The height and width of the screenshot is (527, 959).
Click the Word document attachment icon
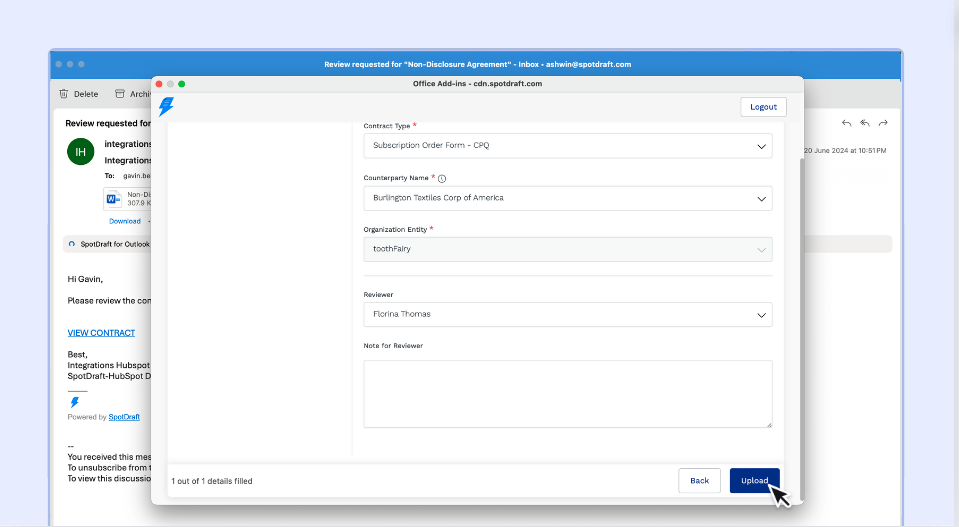click(113, 198)
